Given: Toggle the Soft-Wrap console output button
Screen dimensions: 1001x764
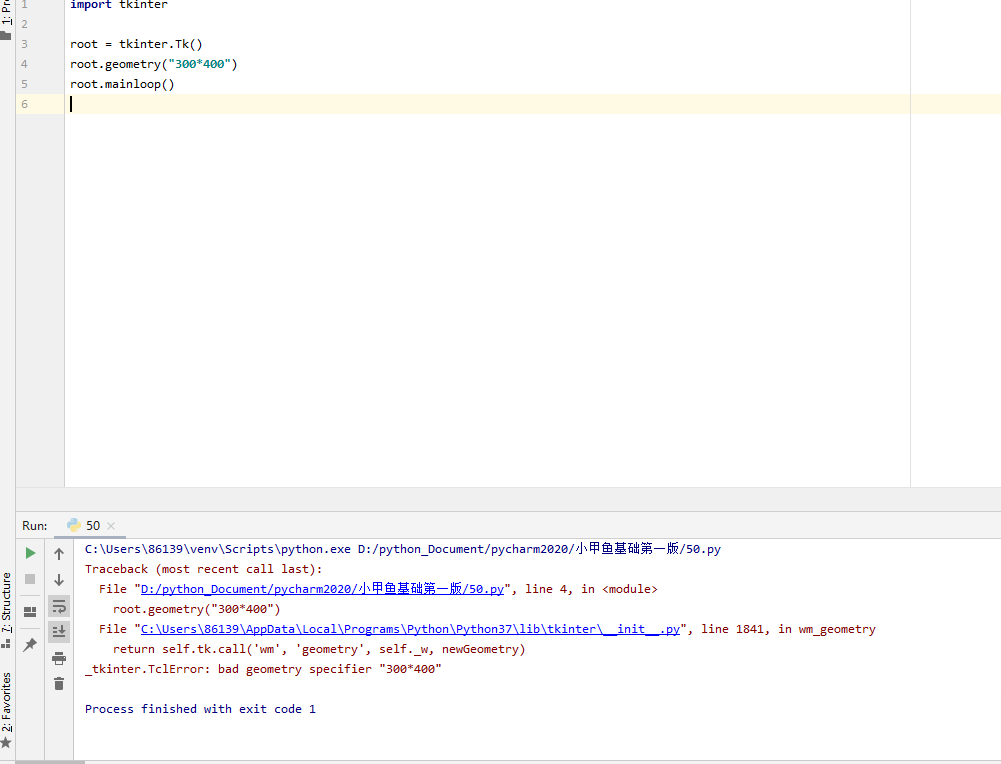Looking at the screenshot, I should [59, 606].
